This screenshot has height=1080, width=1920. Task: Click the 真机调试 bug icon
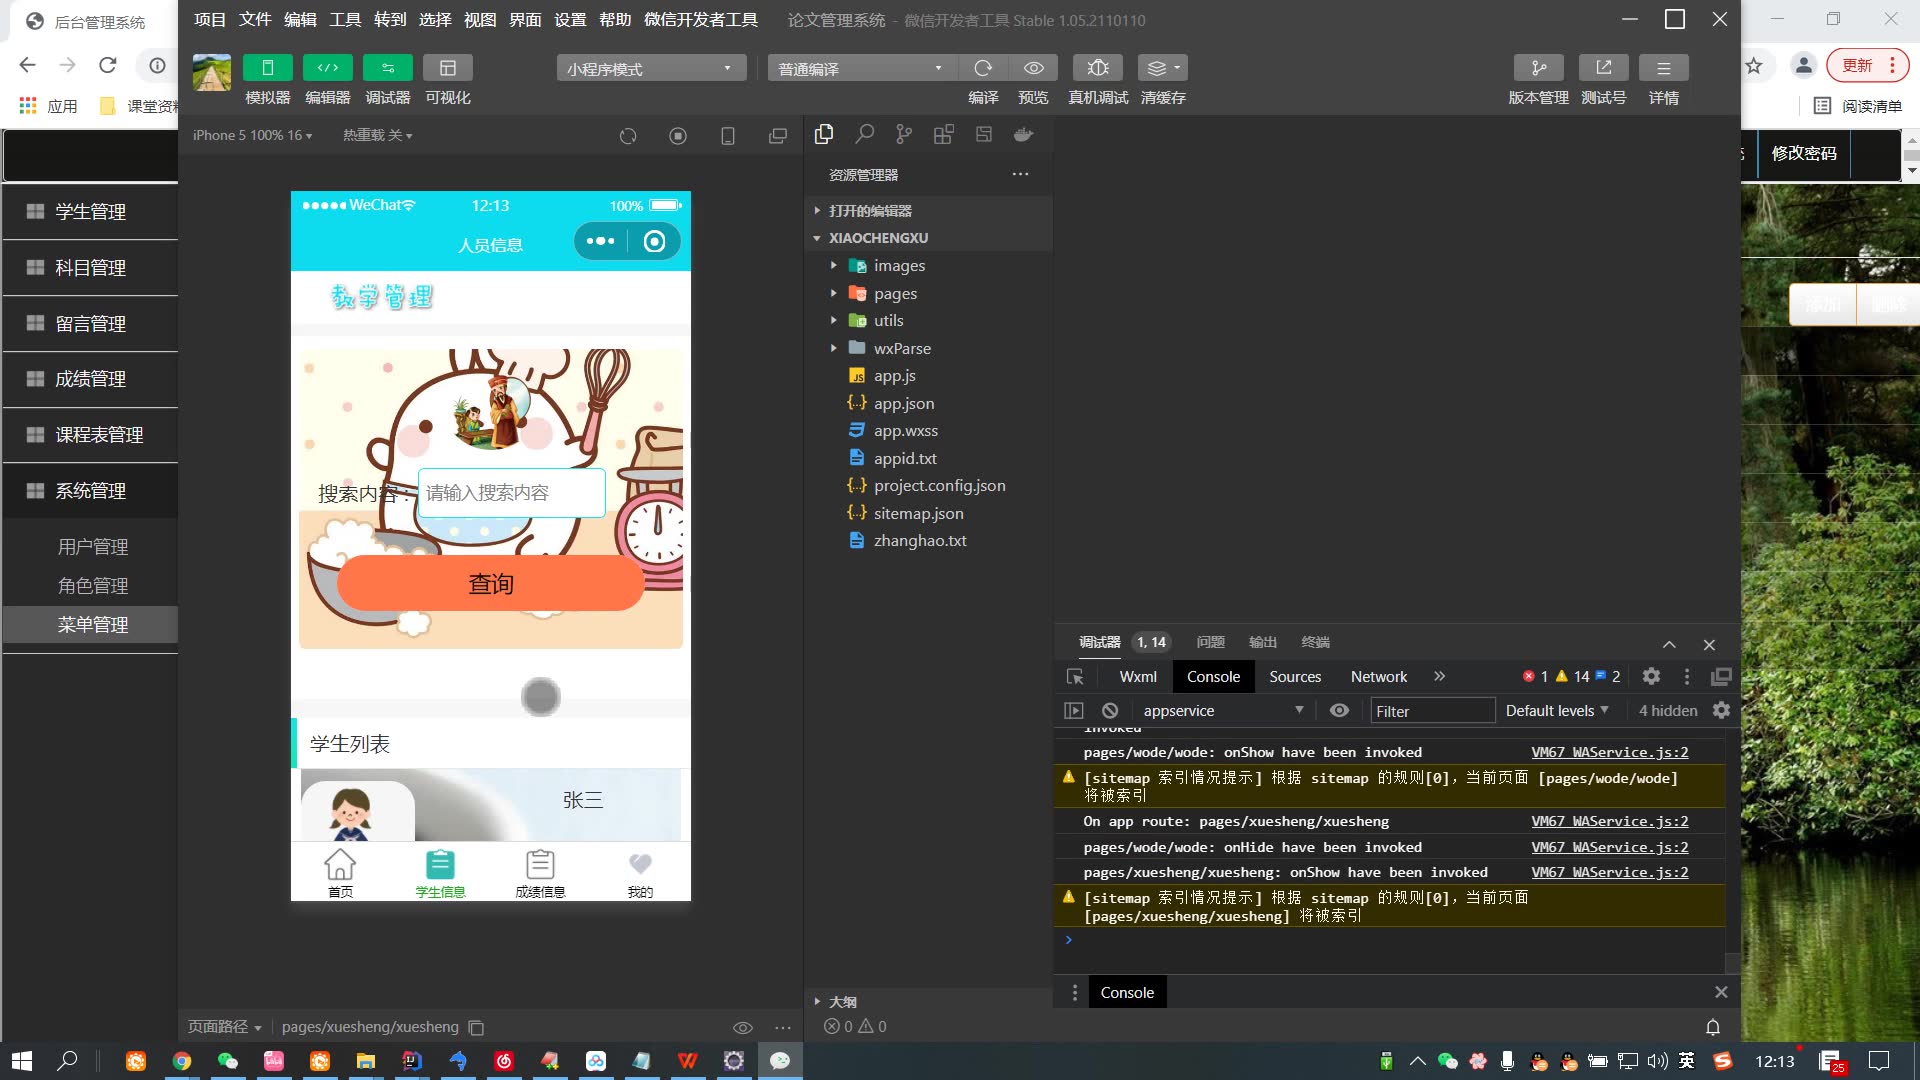point(1097,68)
